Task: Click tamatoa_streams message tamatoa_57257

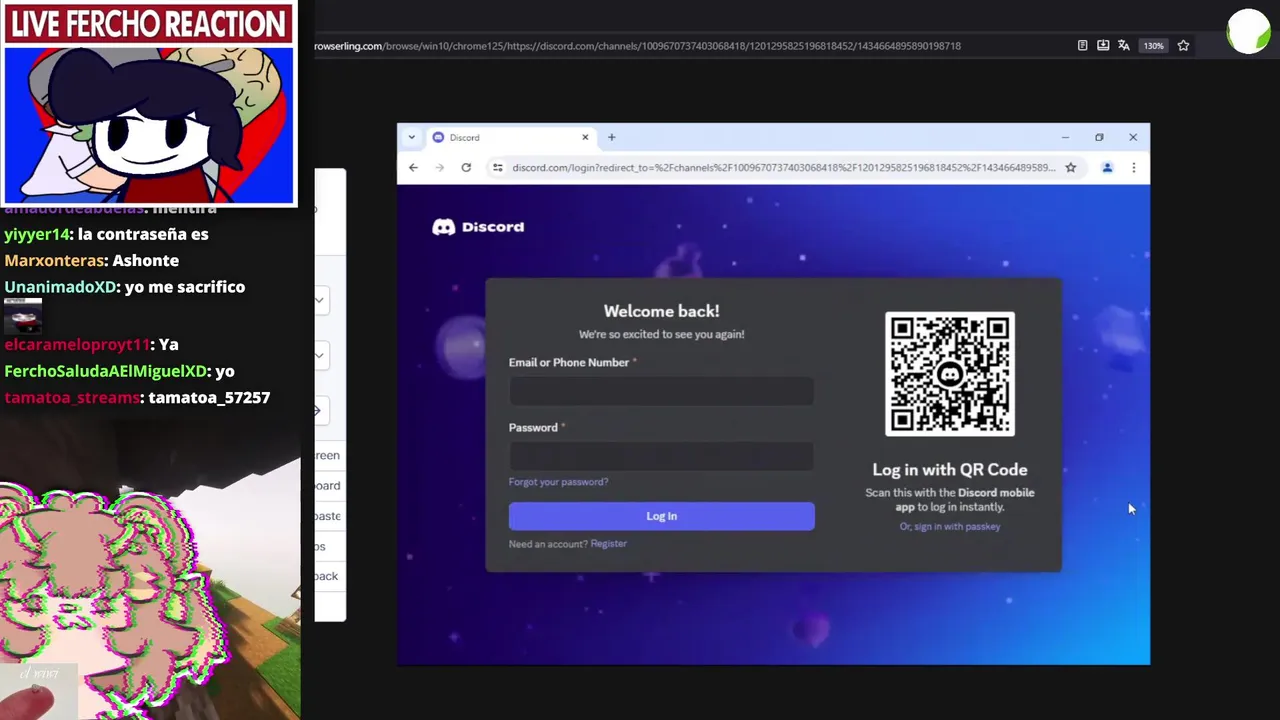Action: [x=137, y=397]
